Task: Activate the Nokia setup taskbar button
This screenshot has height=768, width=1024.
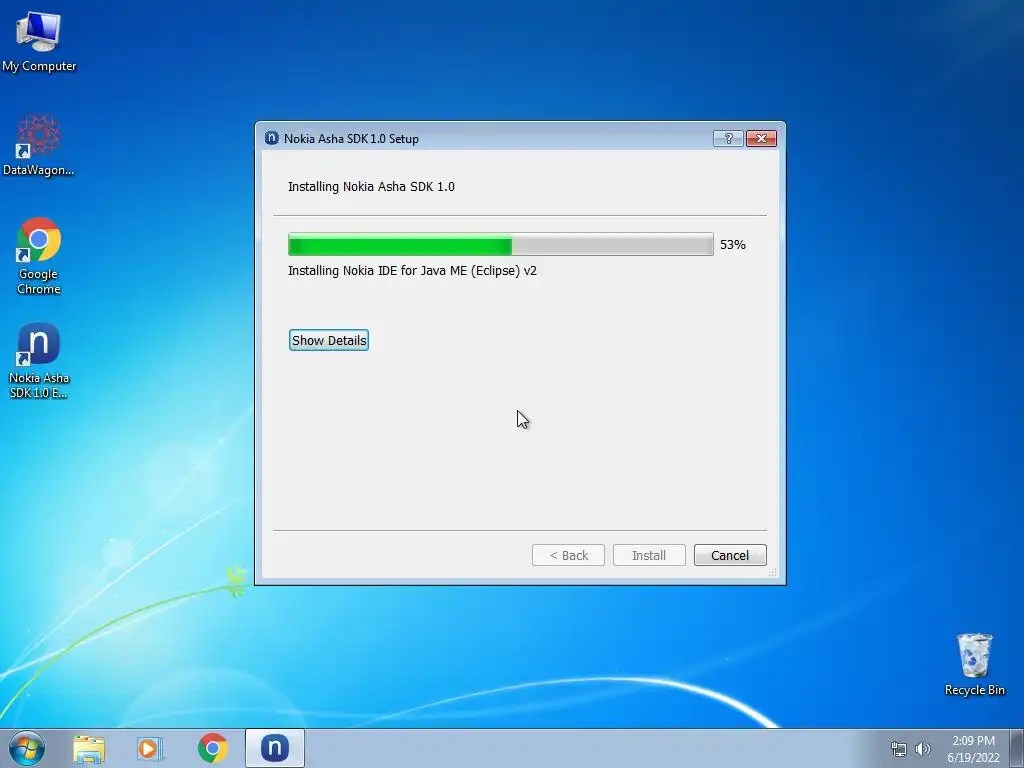Action: click(275, 748)
